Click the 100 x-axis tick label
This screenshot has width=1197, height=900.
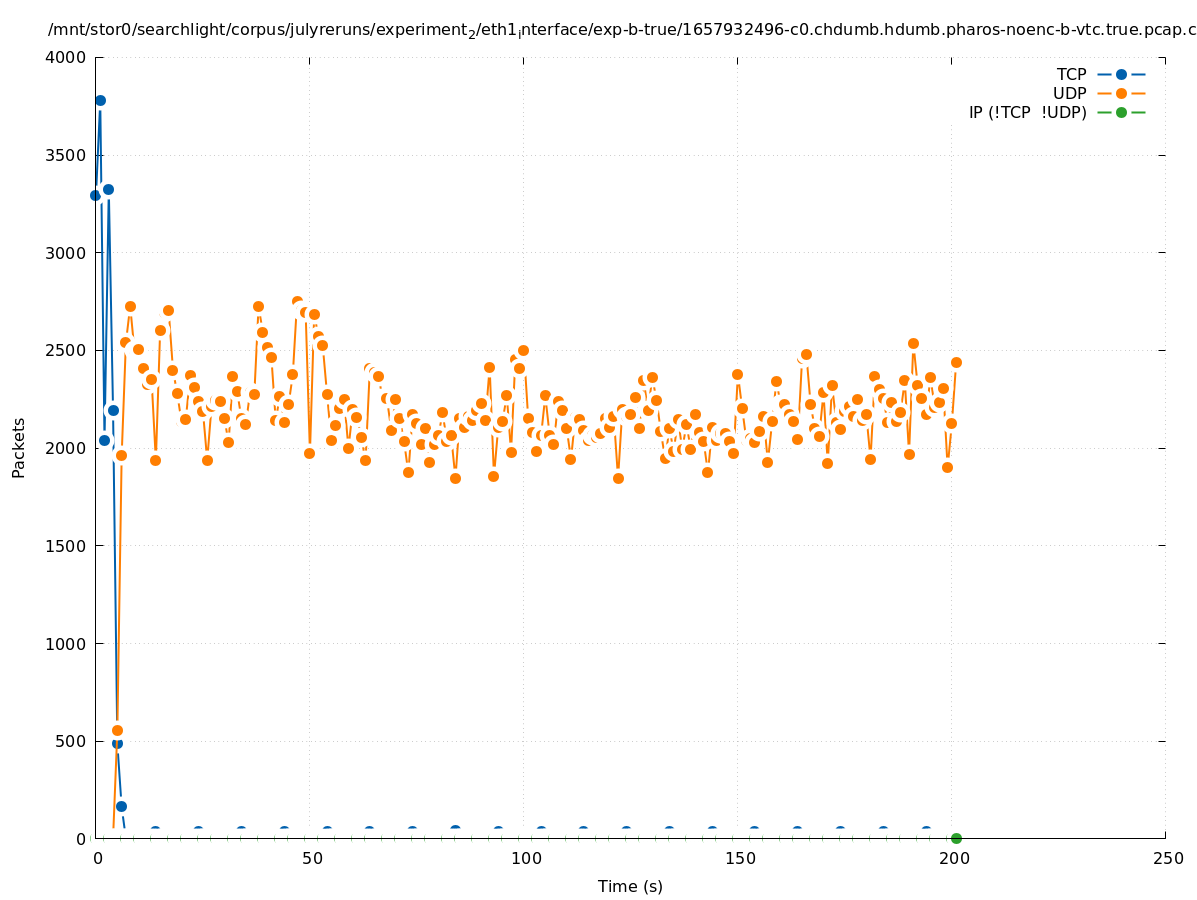pos(524,858)
